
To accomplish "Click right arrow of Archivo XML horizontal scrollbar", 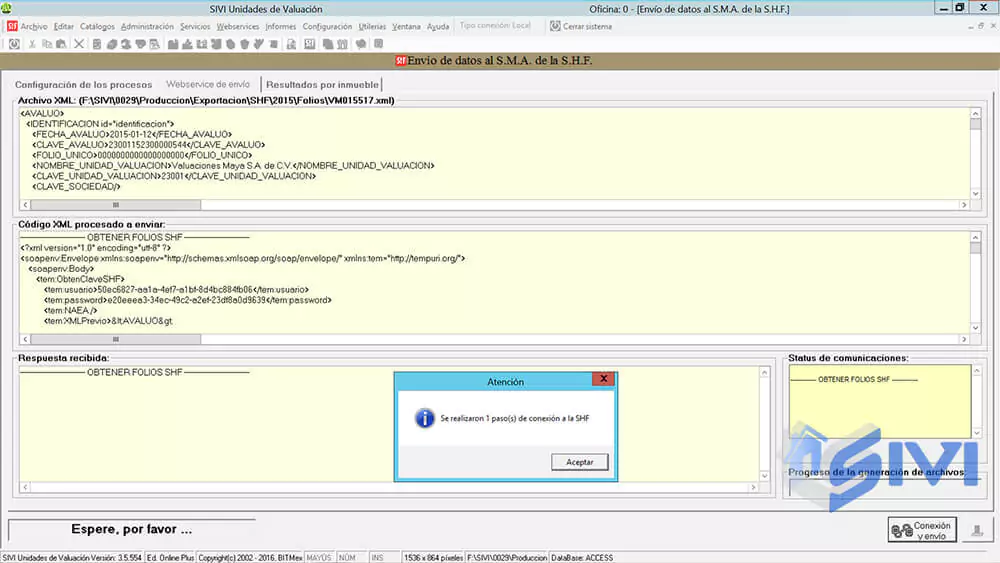I will (x=964, y=205).
